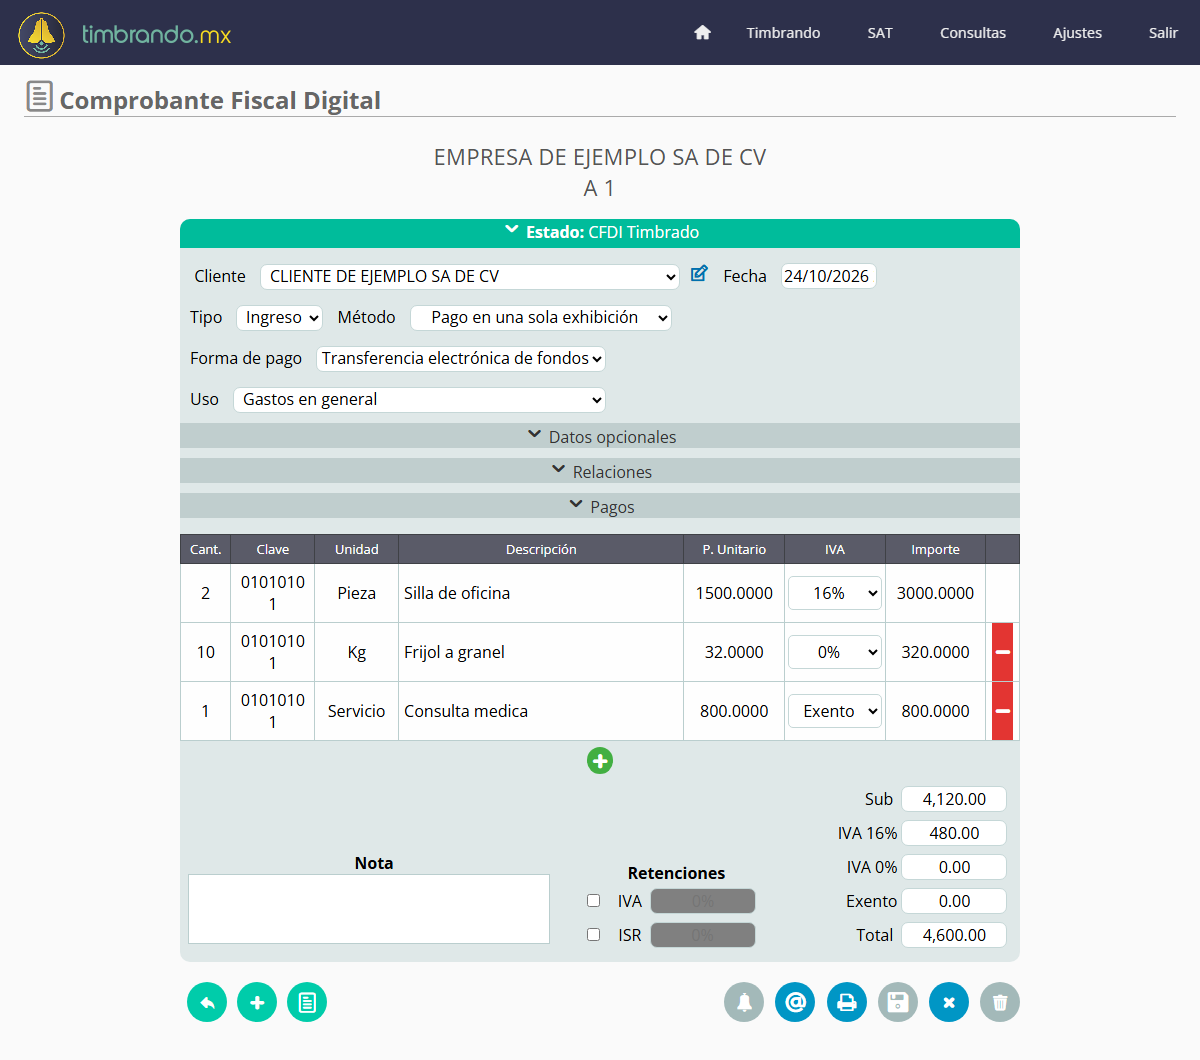This screenshot has width=1200, height=1060.
Task: Remove the Consulta medica row
Action: [1002, 711]
